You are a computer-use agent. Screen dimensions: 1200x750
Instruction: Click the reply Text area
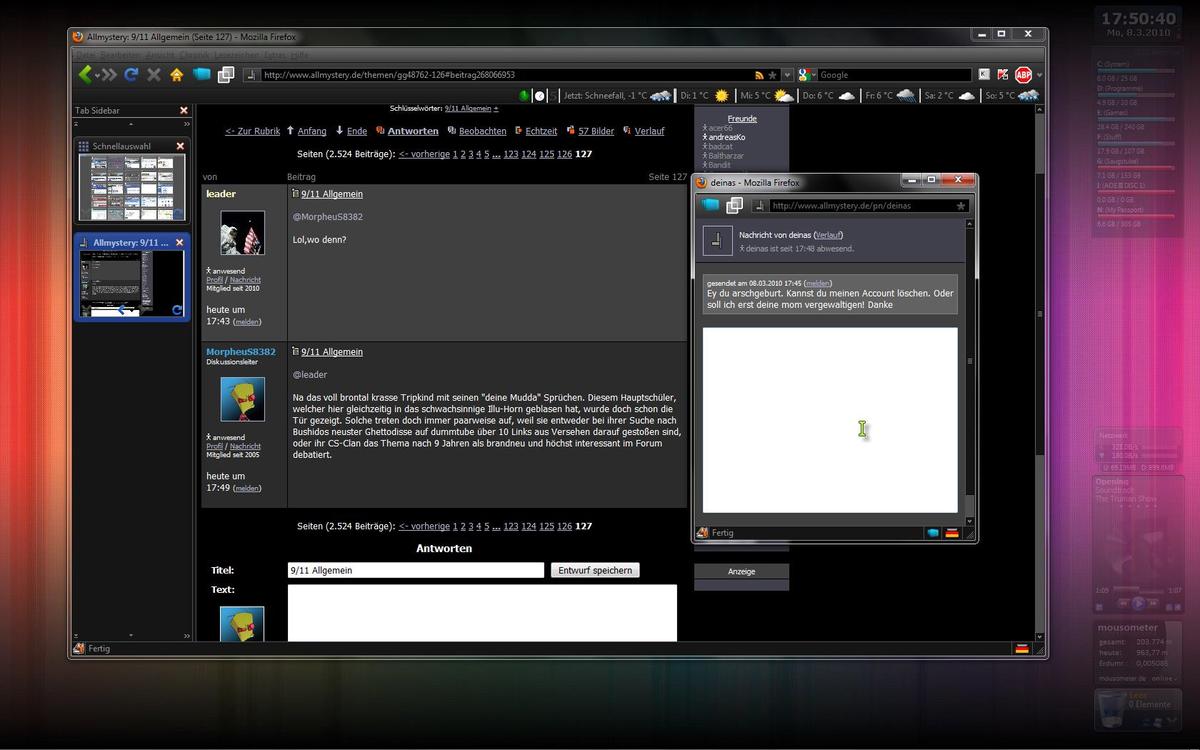[482, 612]
